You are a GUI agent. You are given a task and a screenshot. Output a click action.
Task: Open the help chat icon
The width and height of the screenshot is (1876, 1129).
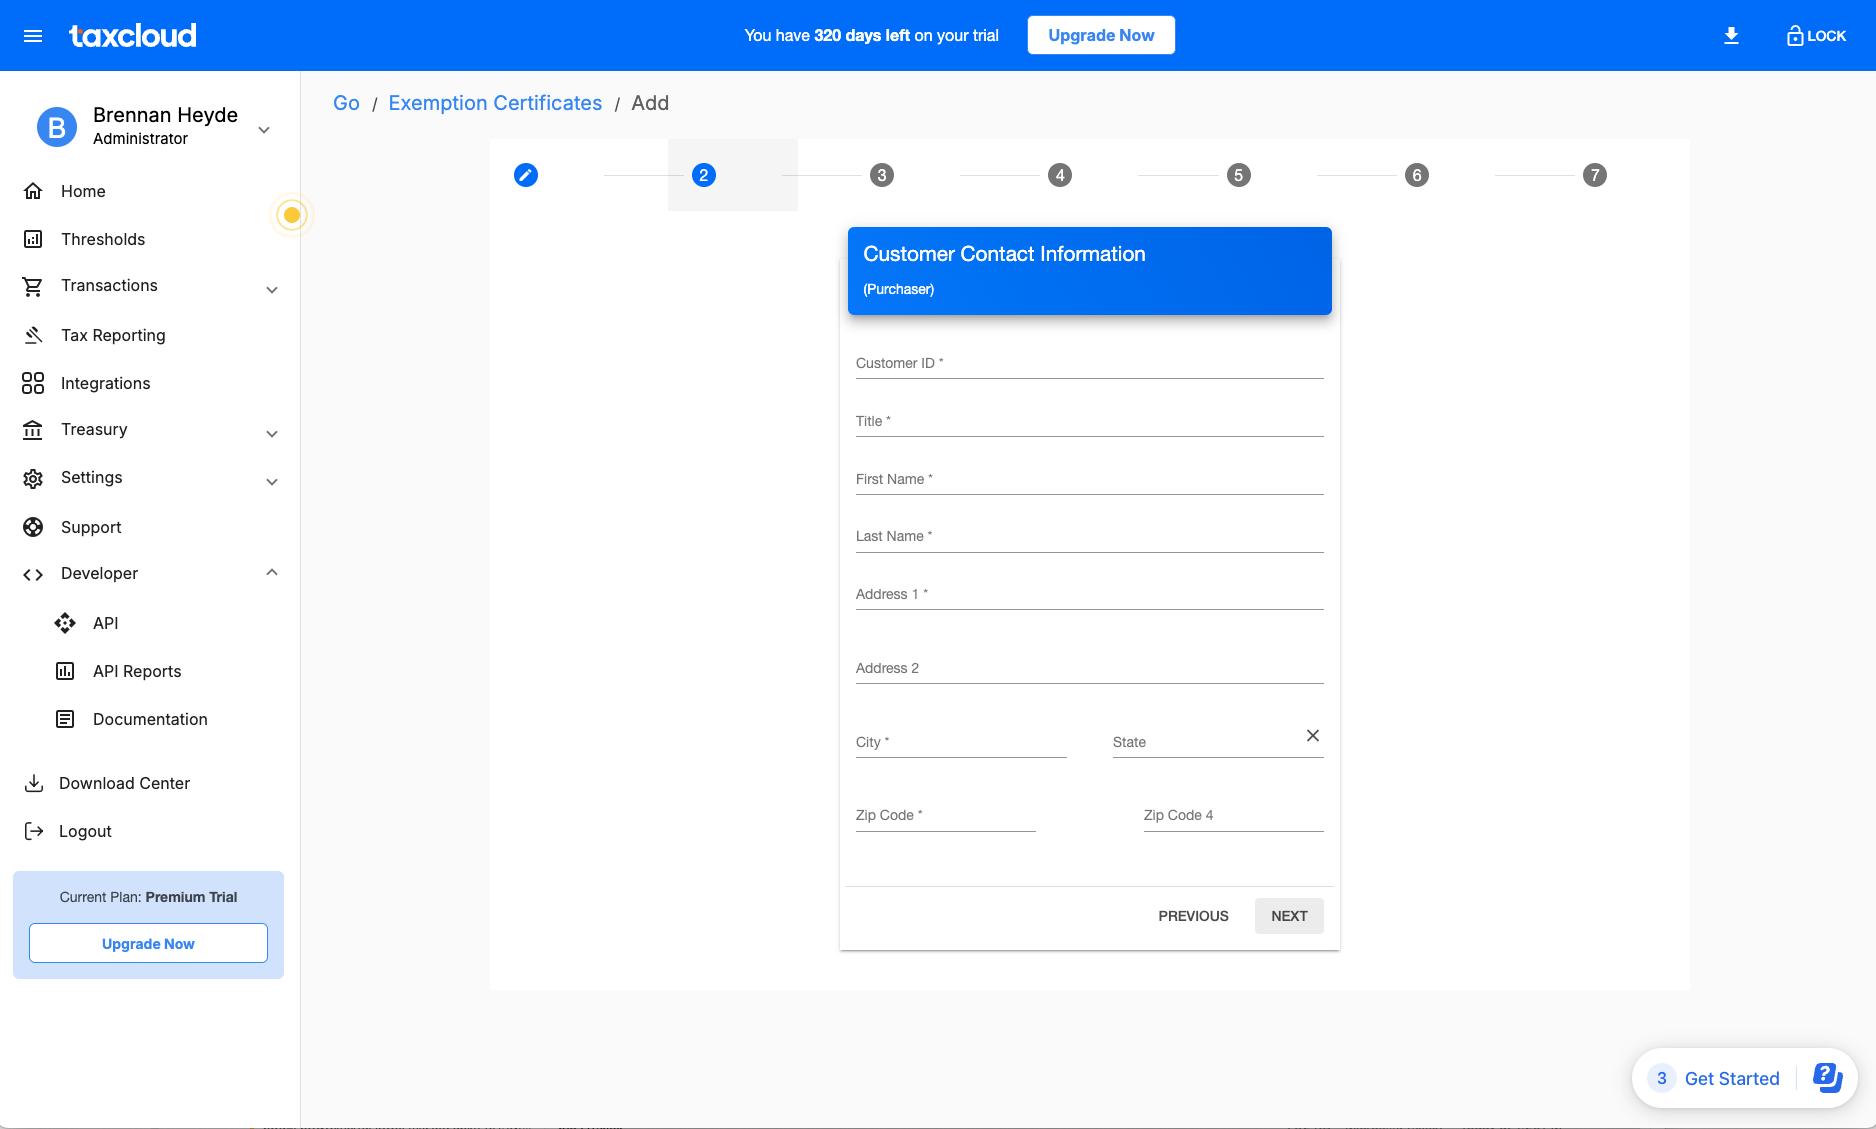[1827, 1078]
